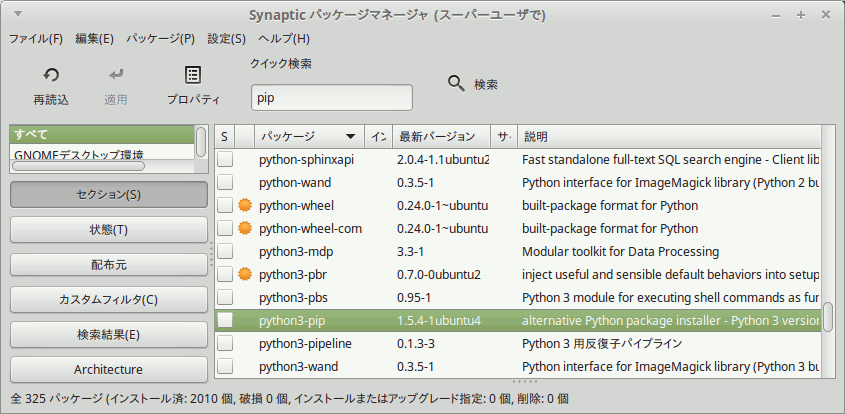Open the window menu arrow in title bar
845x414 pixels.
[x=18, y=15]
